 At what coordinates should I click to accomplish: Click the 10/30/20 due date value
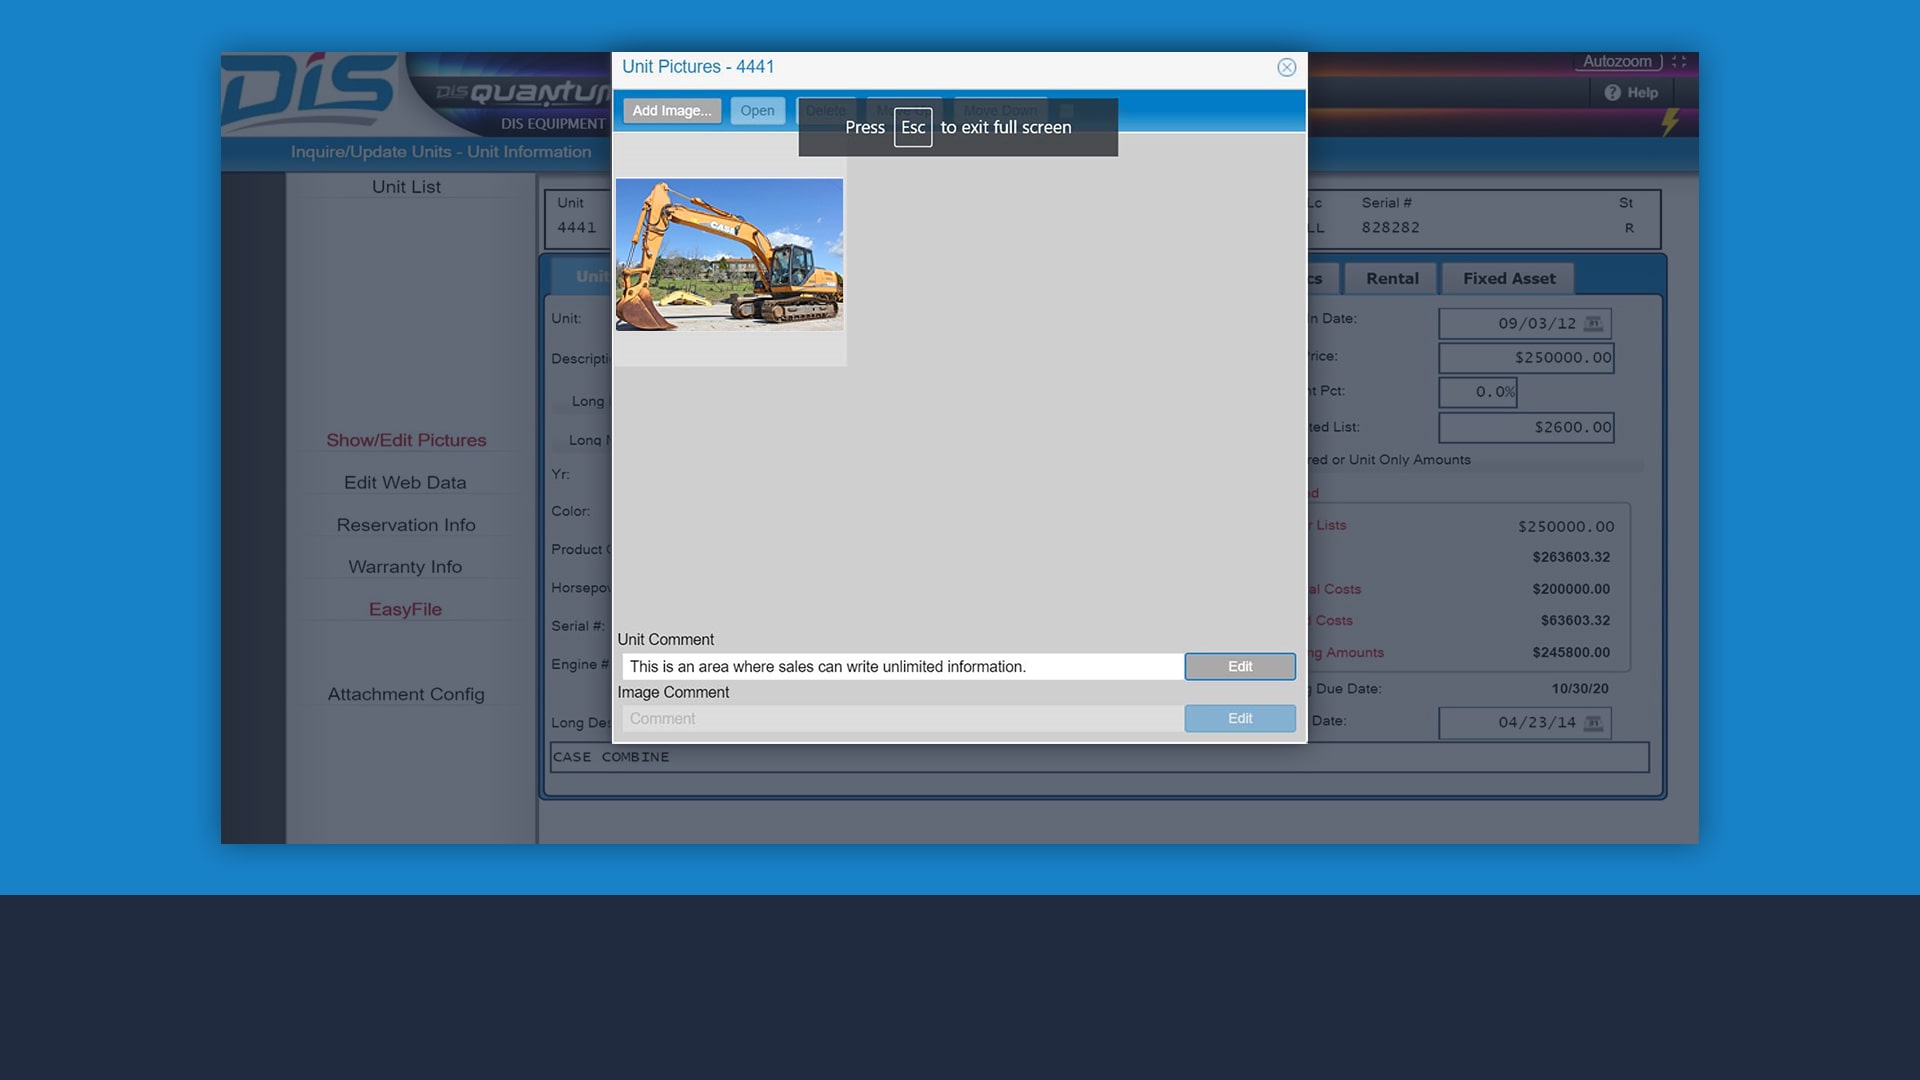click(1580, 689)
